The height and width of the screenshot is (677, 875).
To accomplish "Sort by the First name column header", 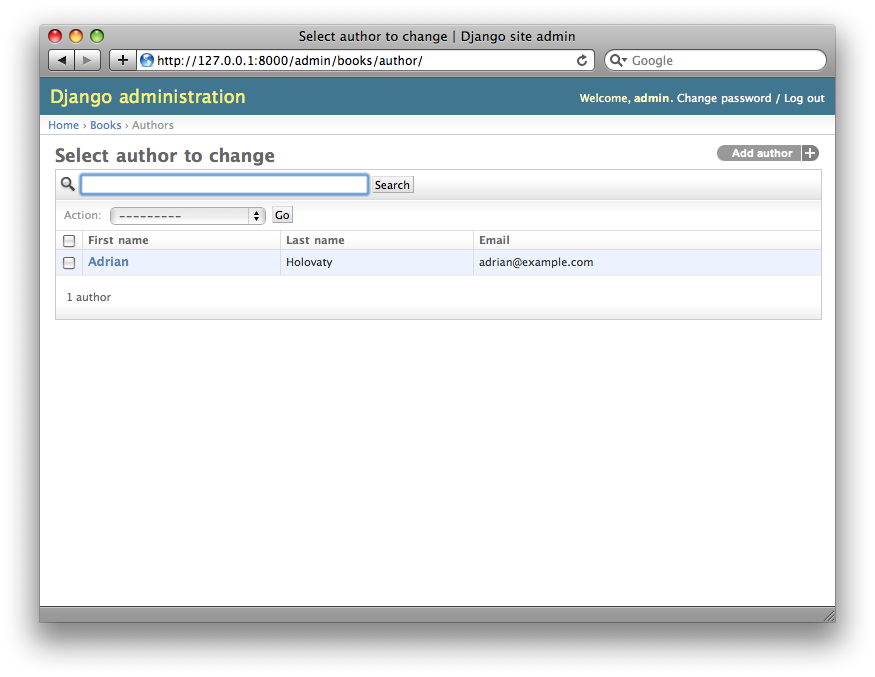I will click(118, 240).
